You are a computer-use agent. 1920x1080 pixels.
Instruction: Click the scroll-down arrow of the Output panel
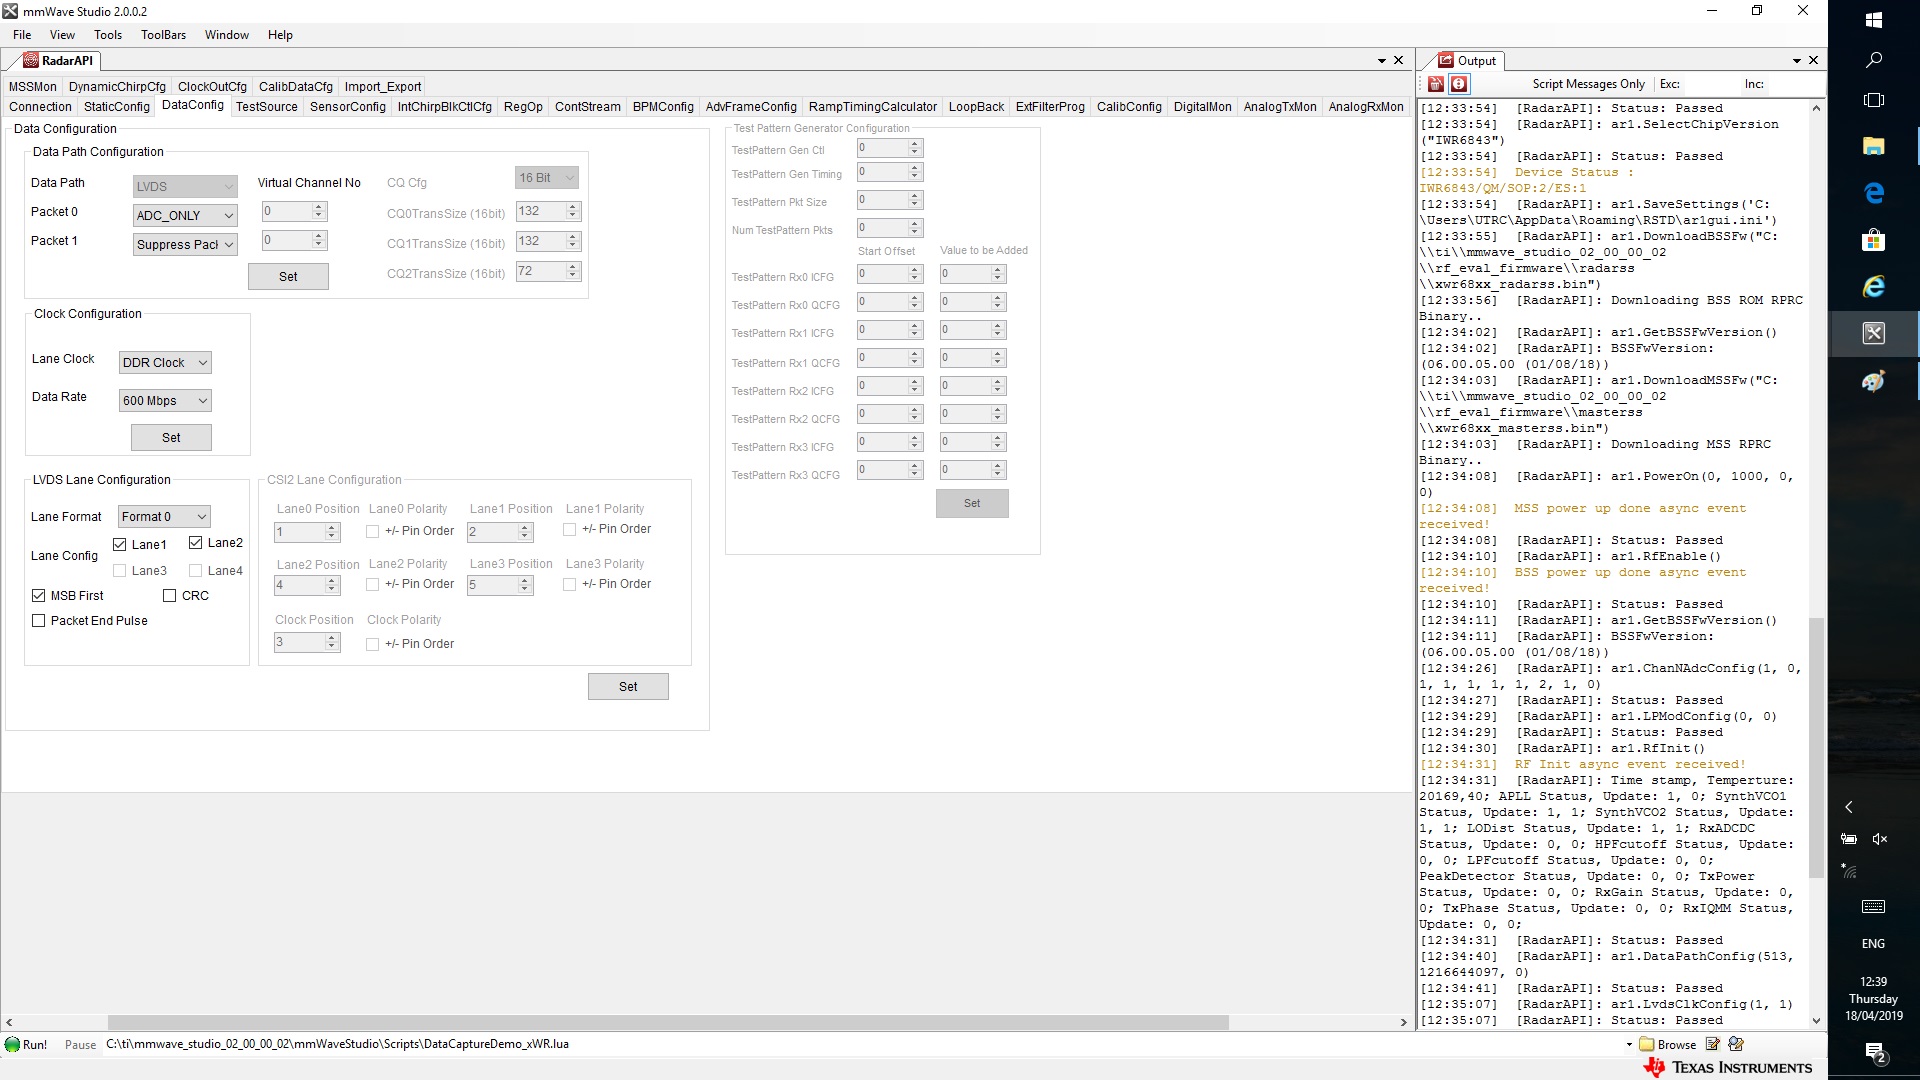[1816, 1021]
